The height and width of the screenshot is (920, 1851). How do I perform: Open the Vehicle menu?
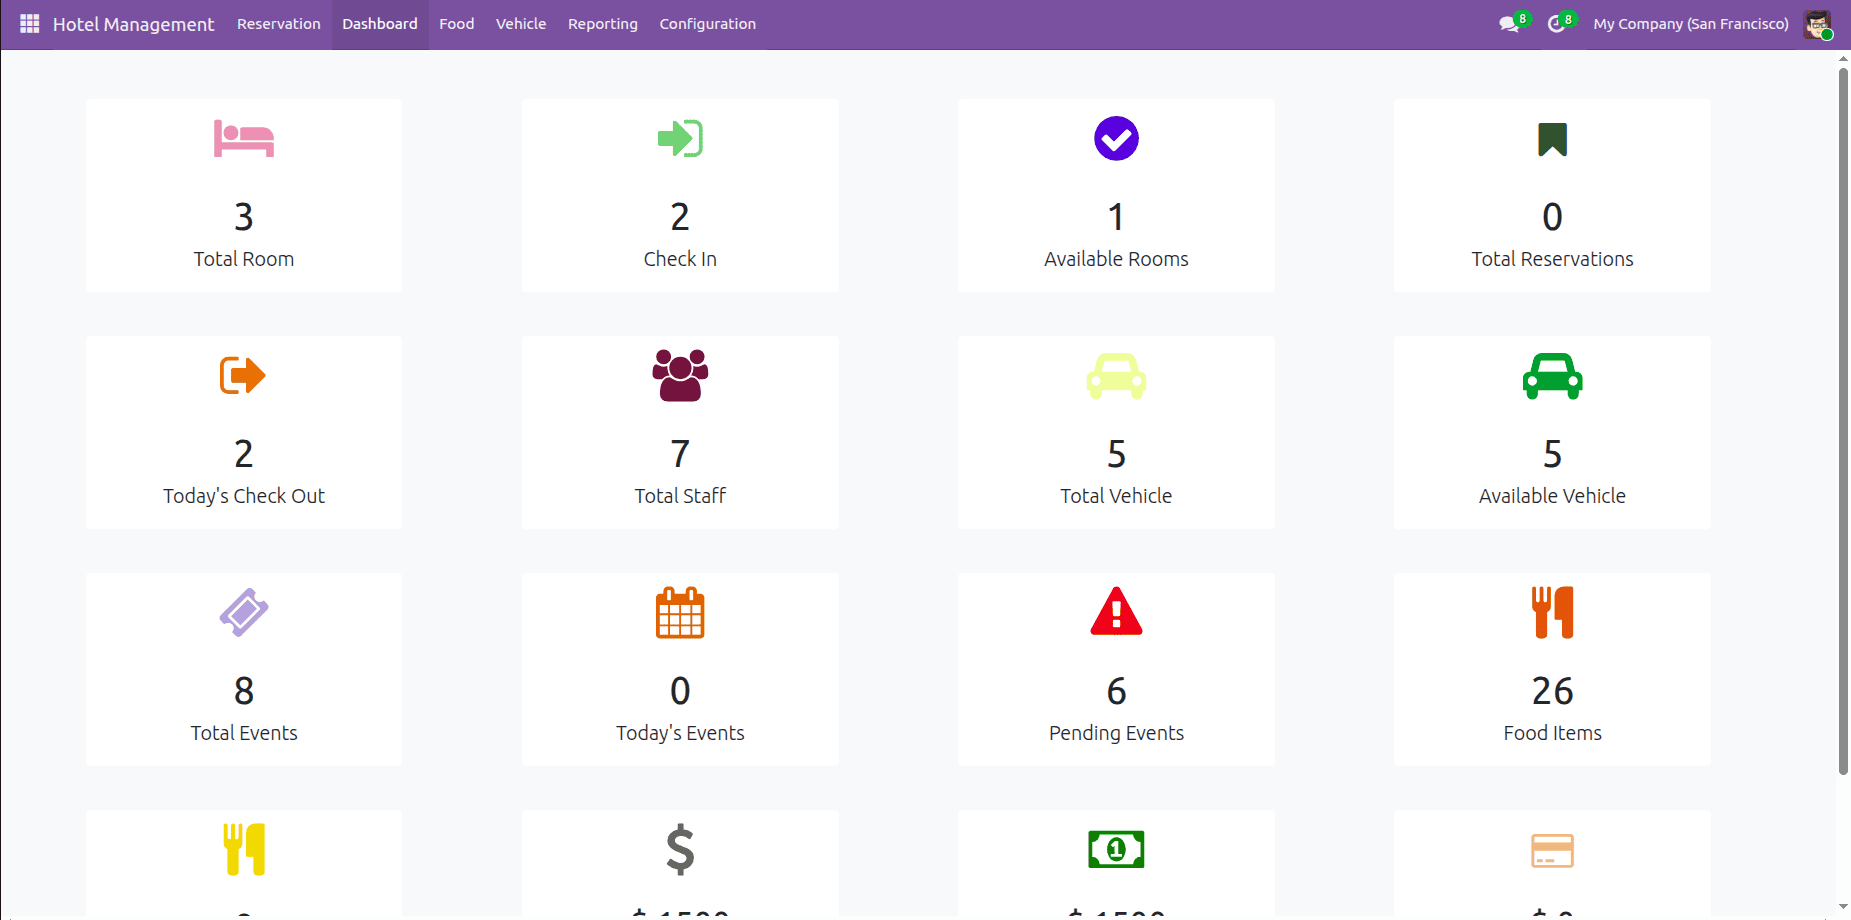point(521,24)
